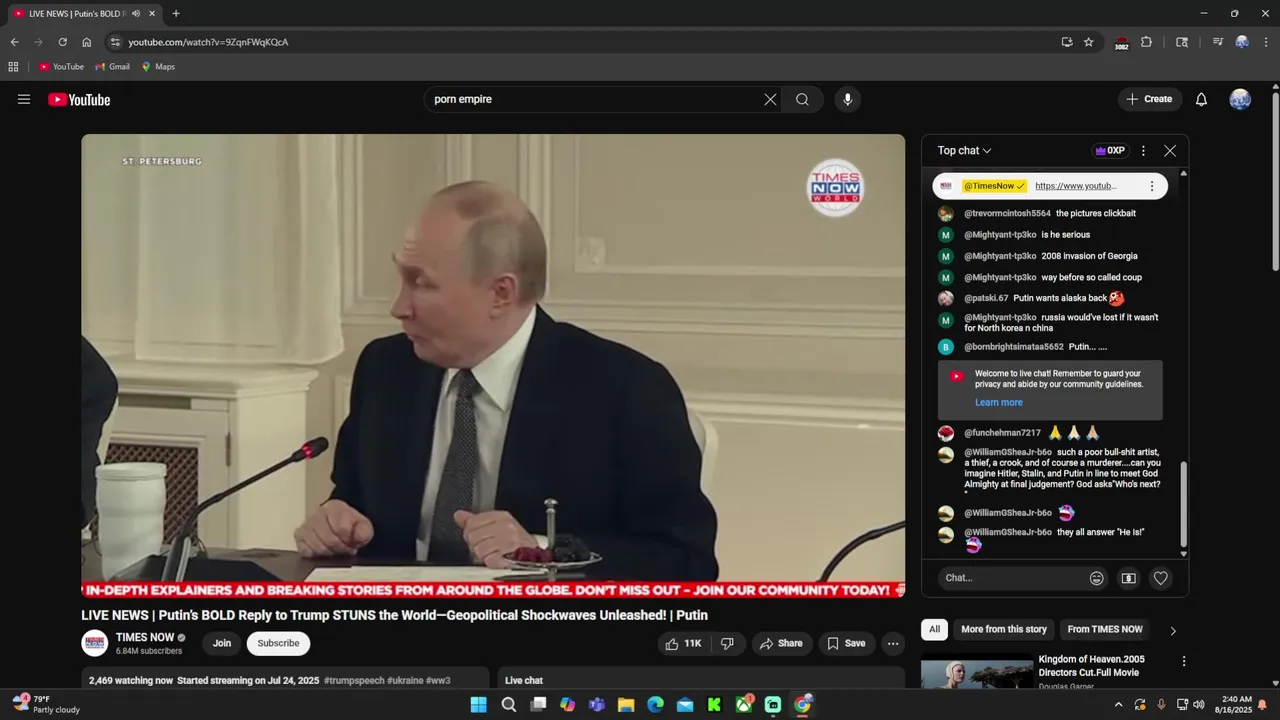1280x720 pixels.
Task: Go to YouTube home via logo
Action: point(79,99)
